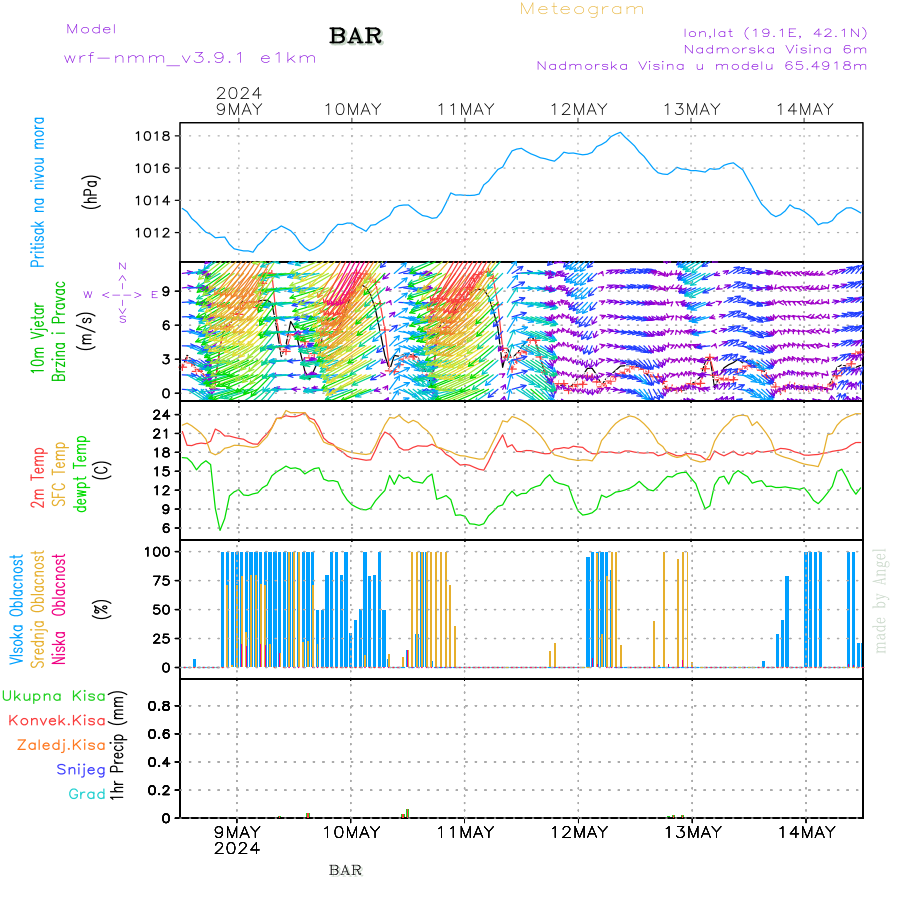This screenshot has width=900, height=900.
Task: Click the 1012 pressure tick label
Action: 153,232
